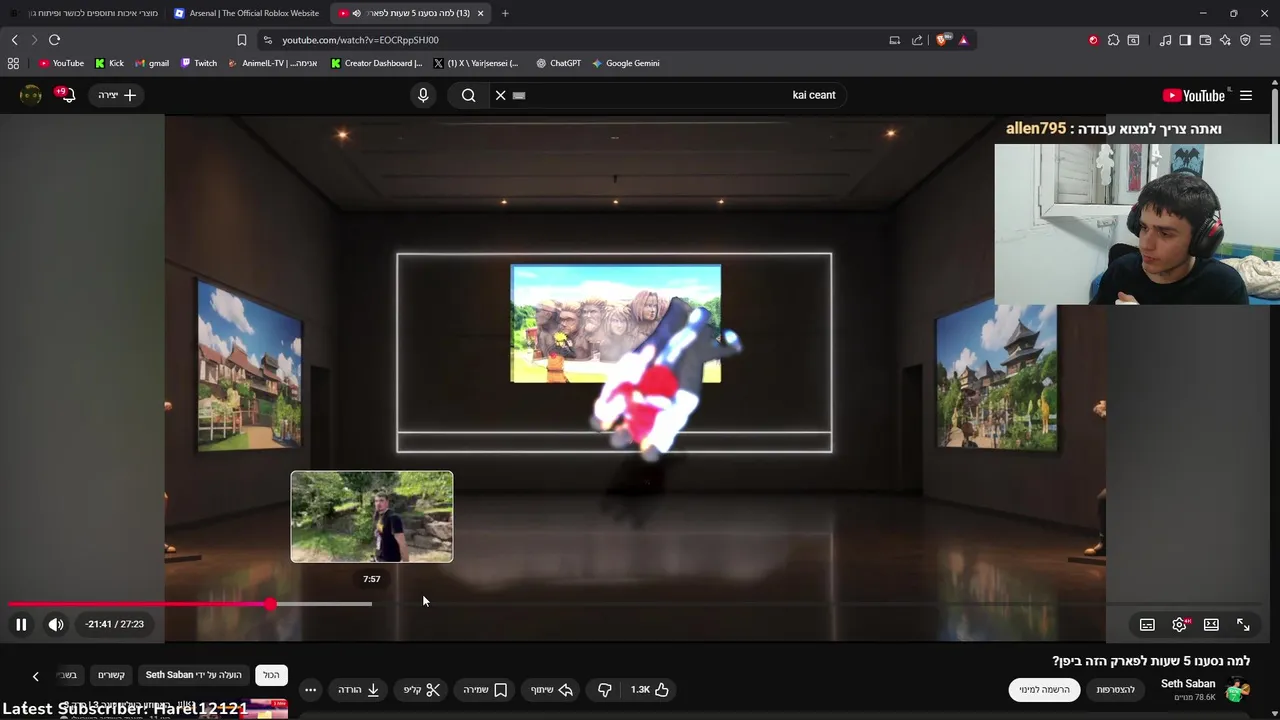1280x720 pixels.
Task: Open the Google Gemini bookmark
Action: tap(626, 63)
